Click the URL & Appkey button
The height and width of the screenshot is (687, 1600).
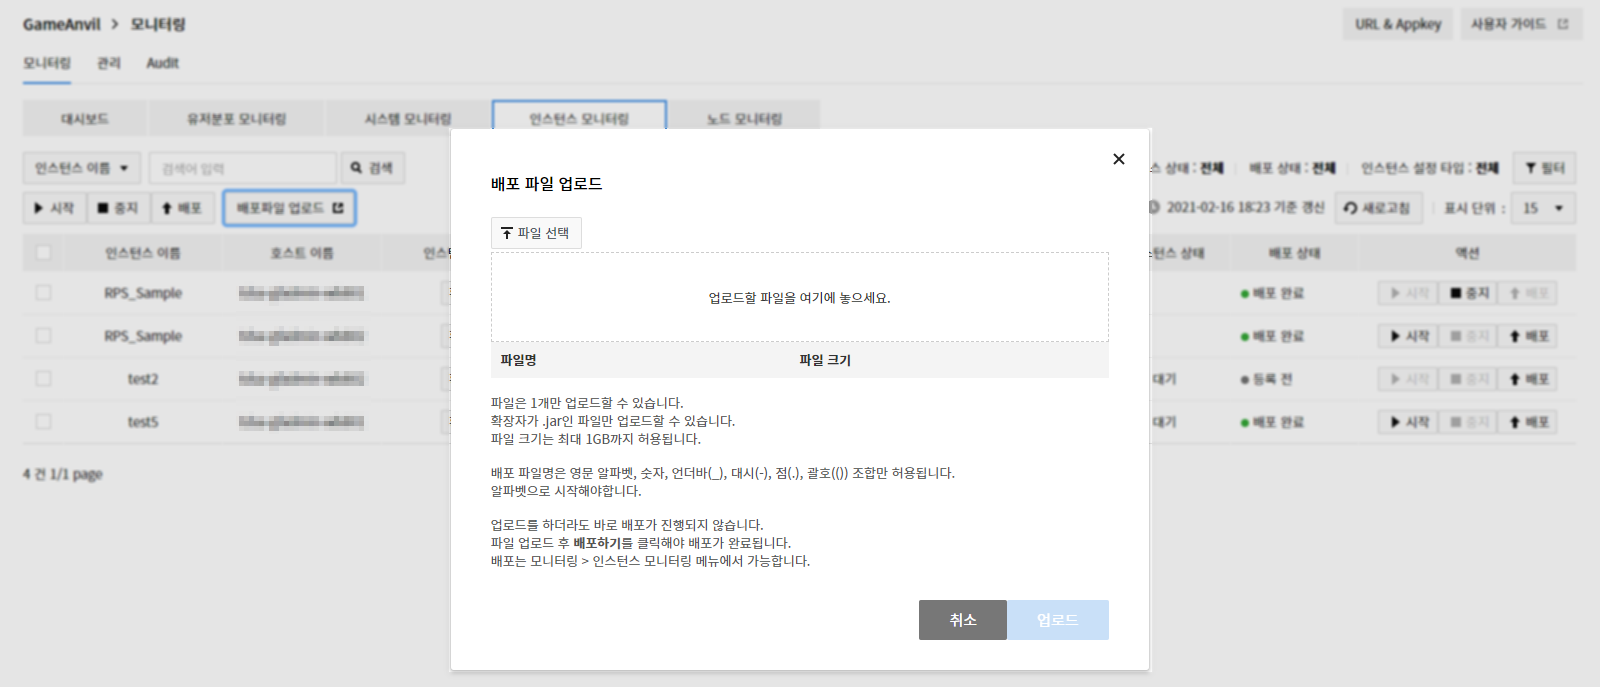1398,24
